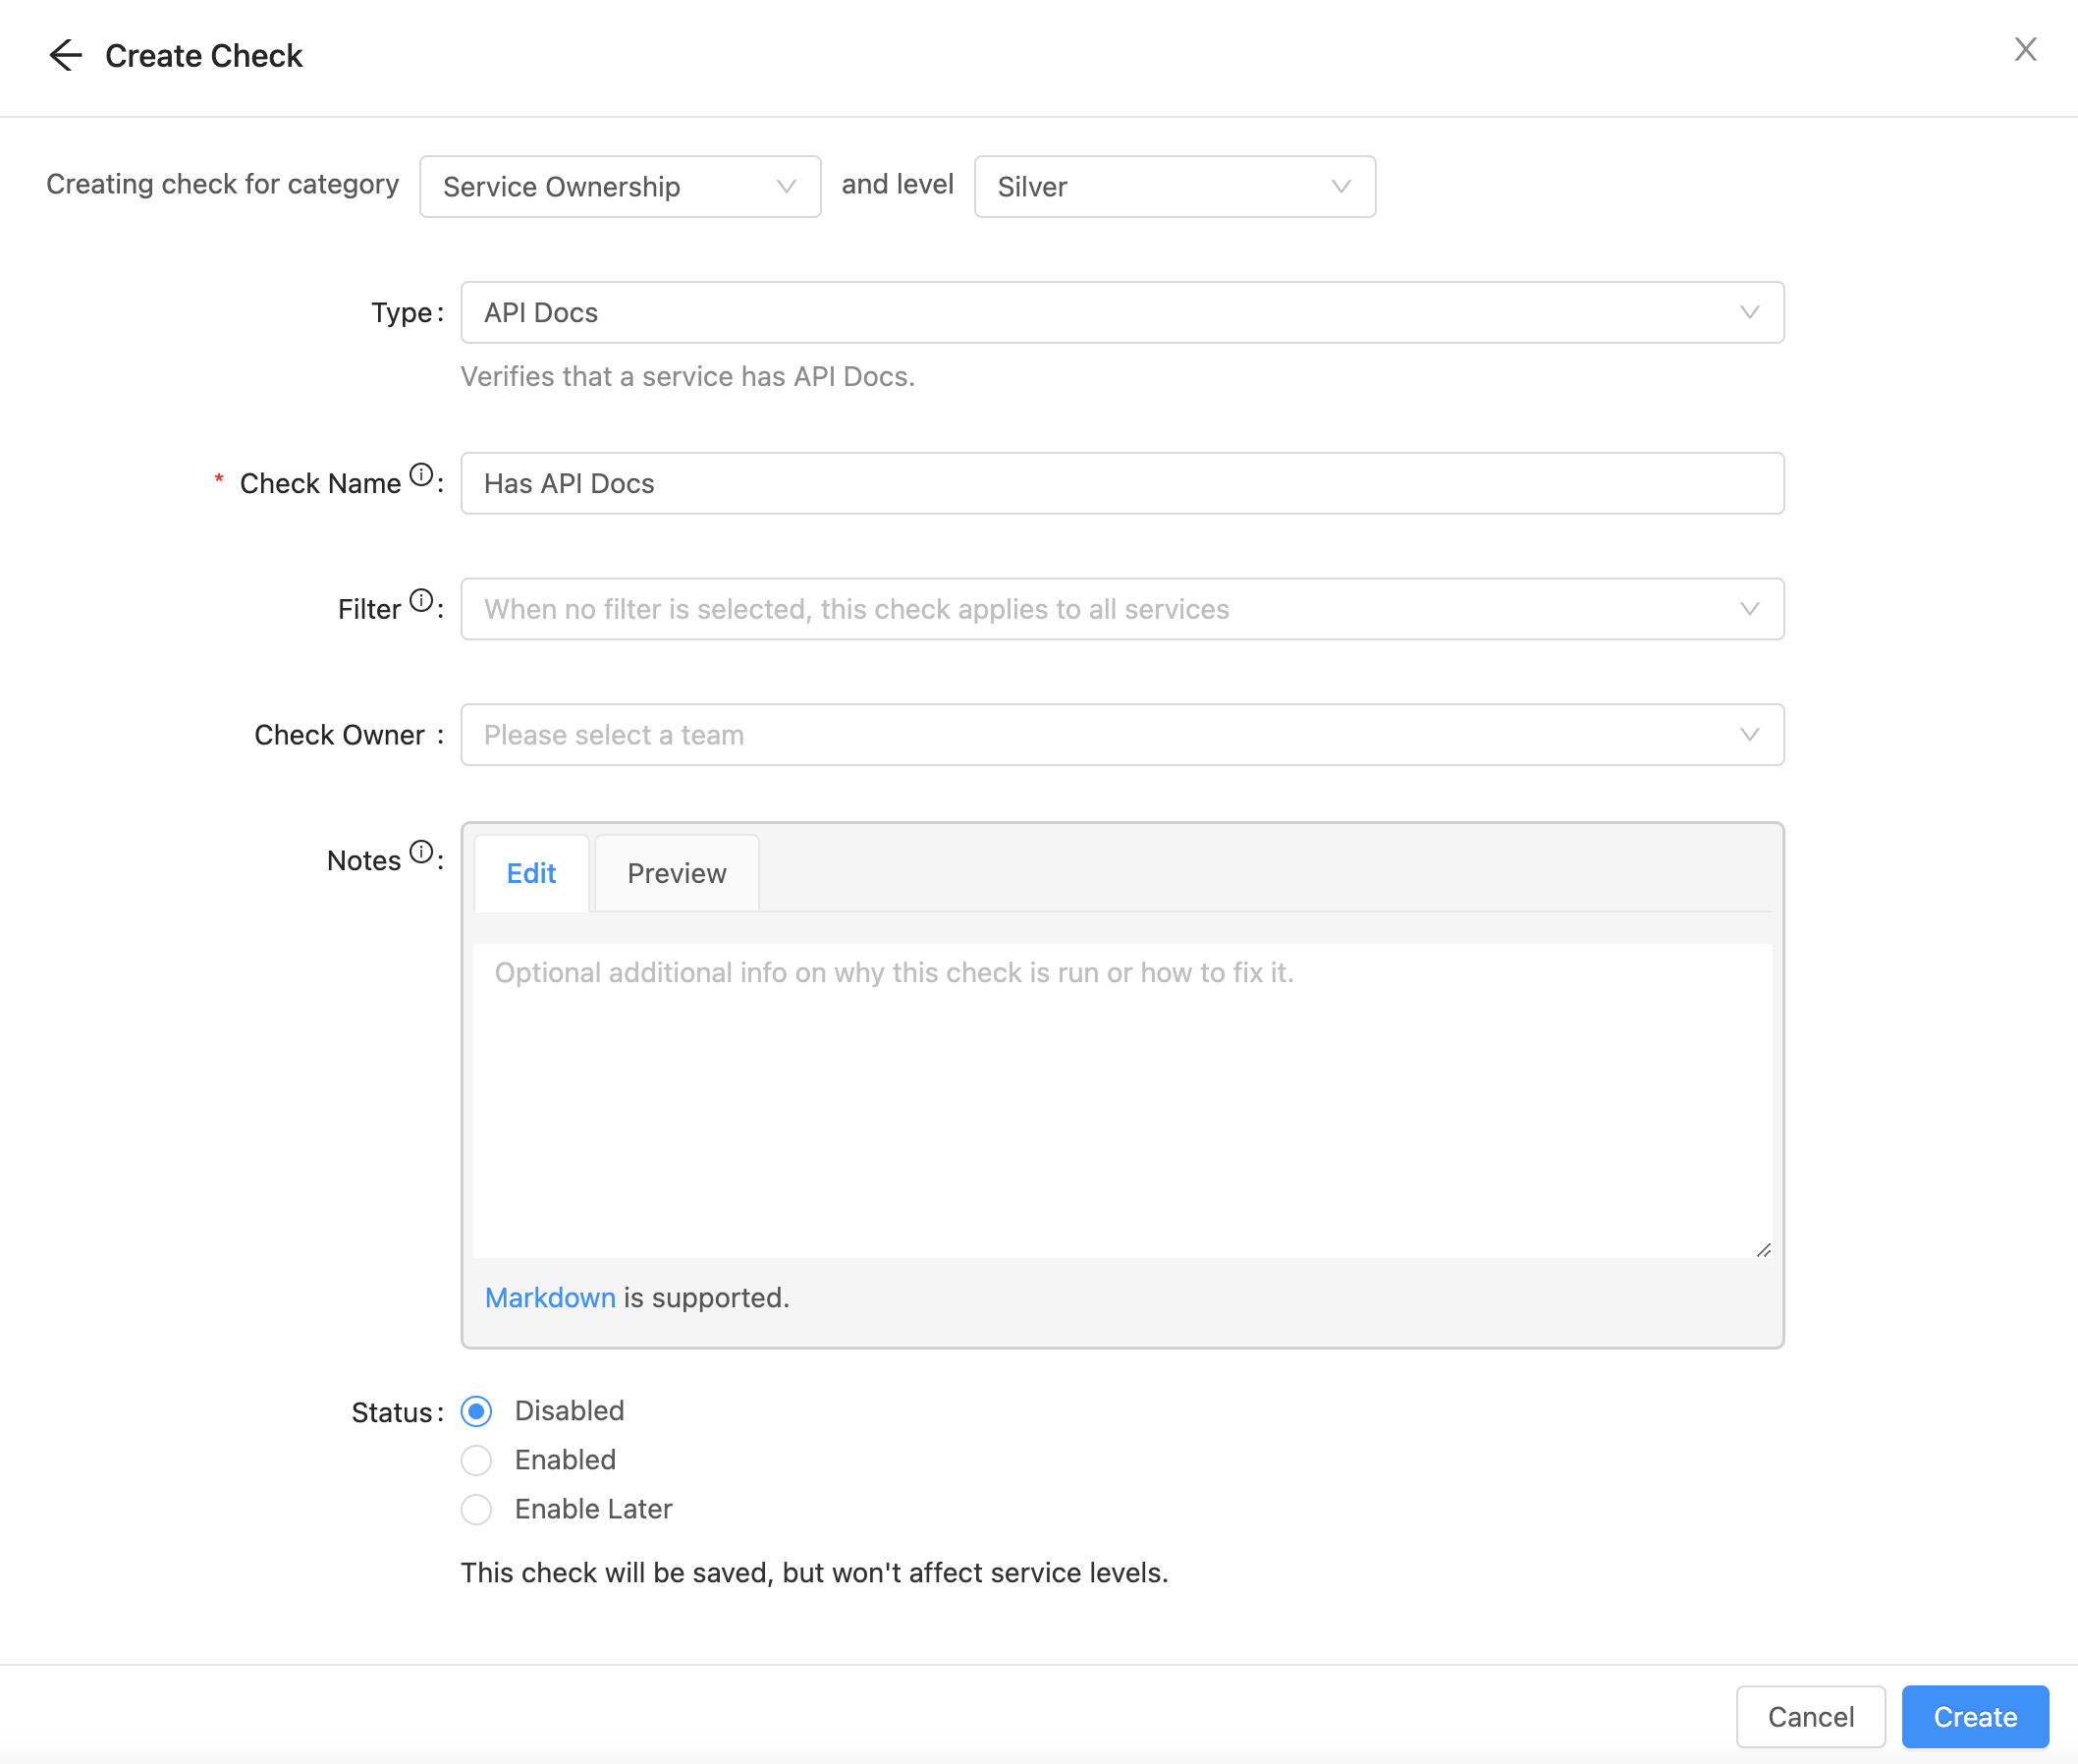
Task: Open the Silver level dropdown
Action: [x=1175, y=187]
